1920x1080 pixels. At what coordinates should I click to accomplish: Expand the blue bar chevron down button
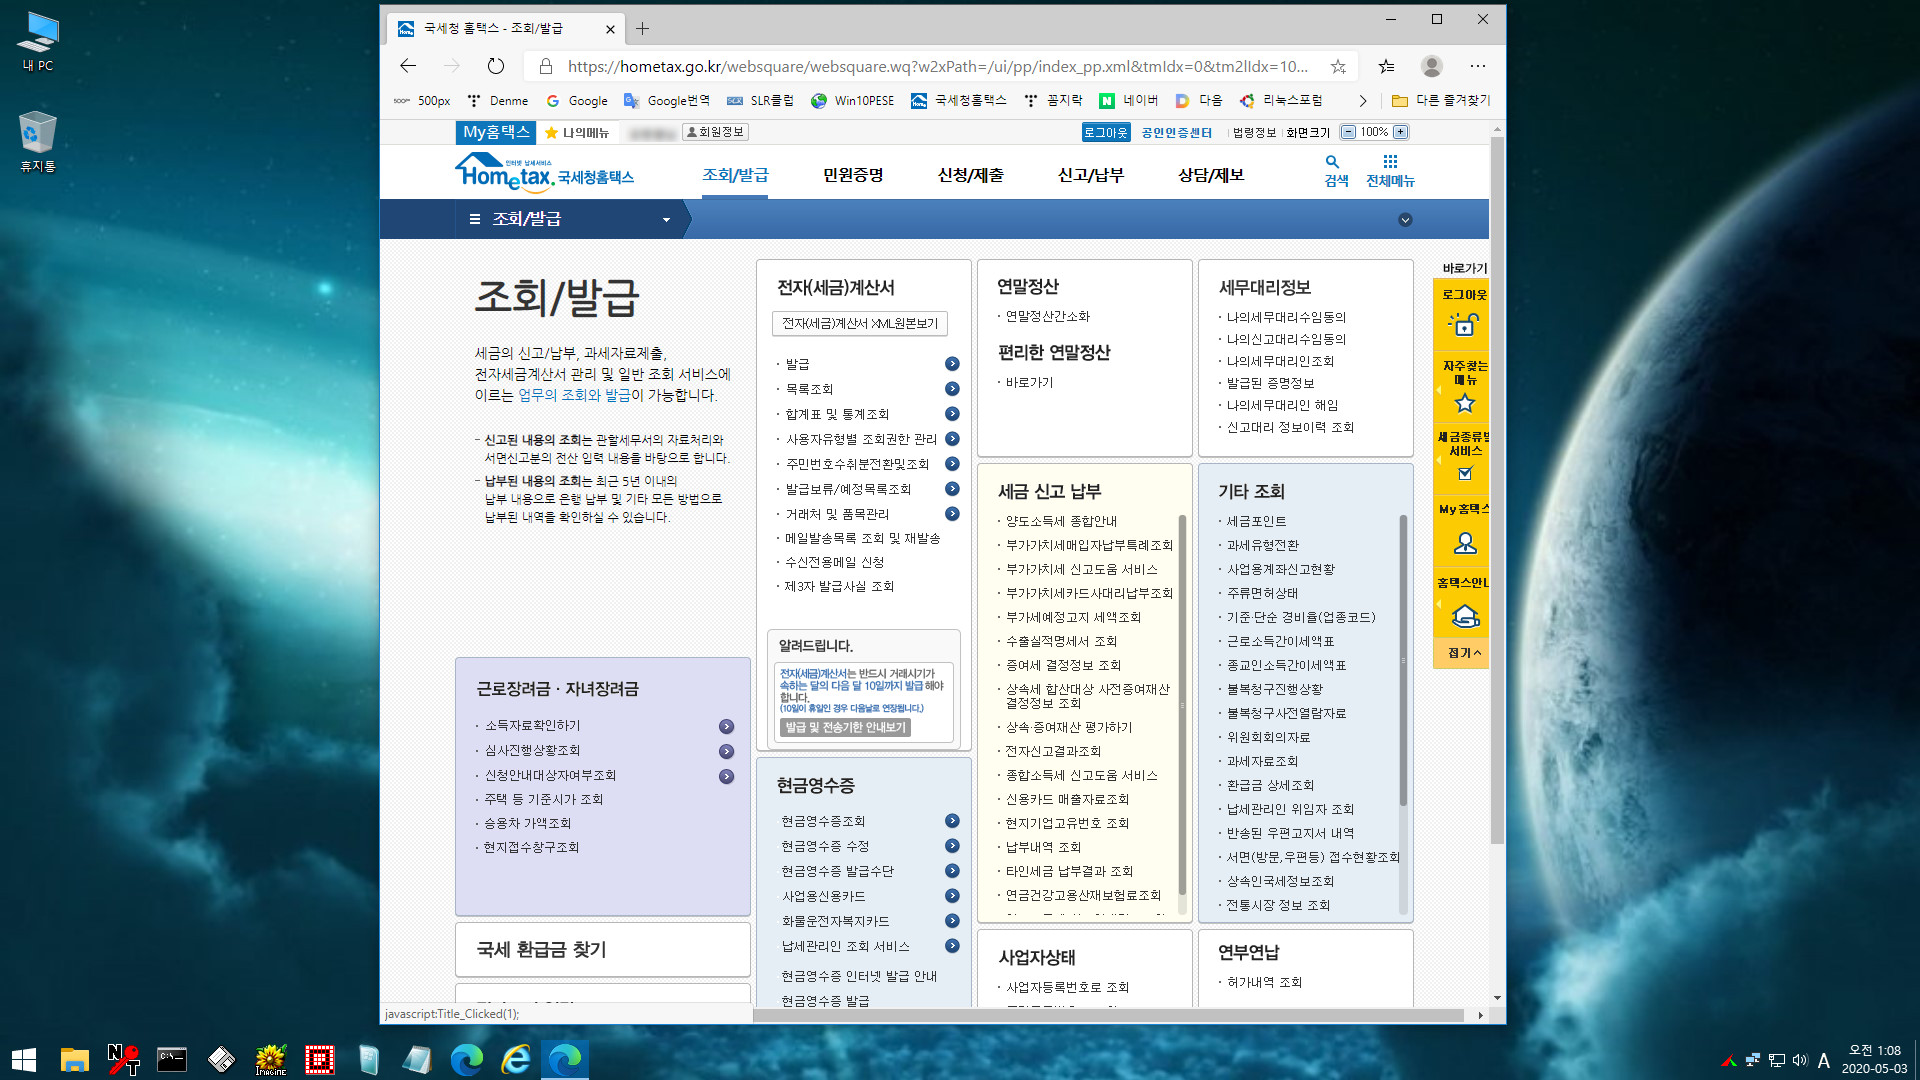point(1405,220)
